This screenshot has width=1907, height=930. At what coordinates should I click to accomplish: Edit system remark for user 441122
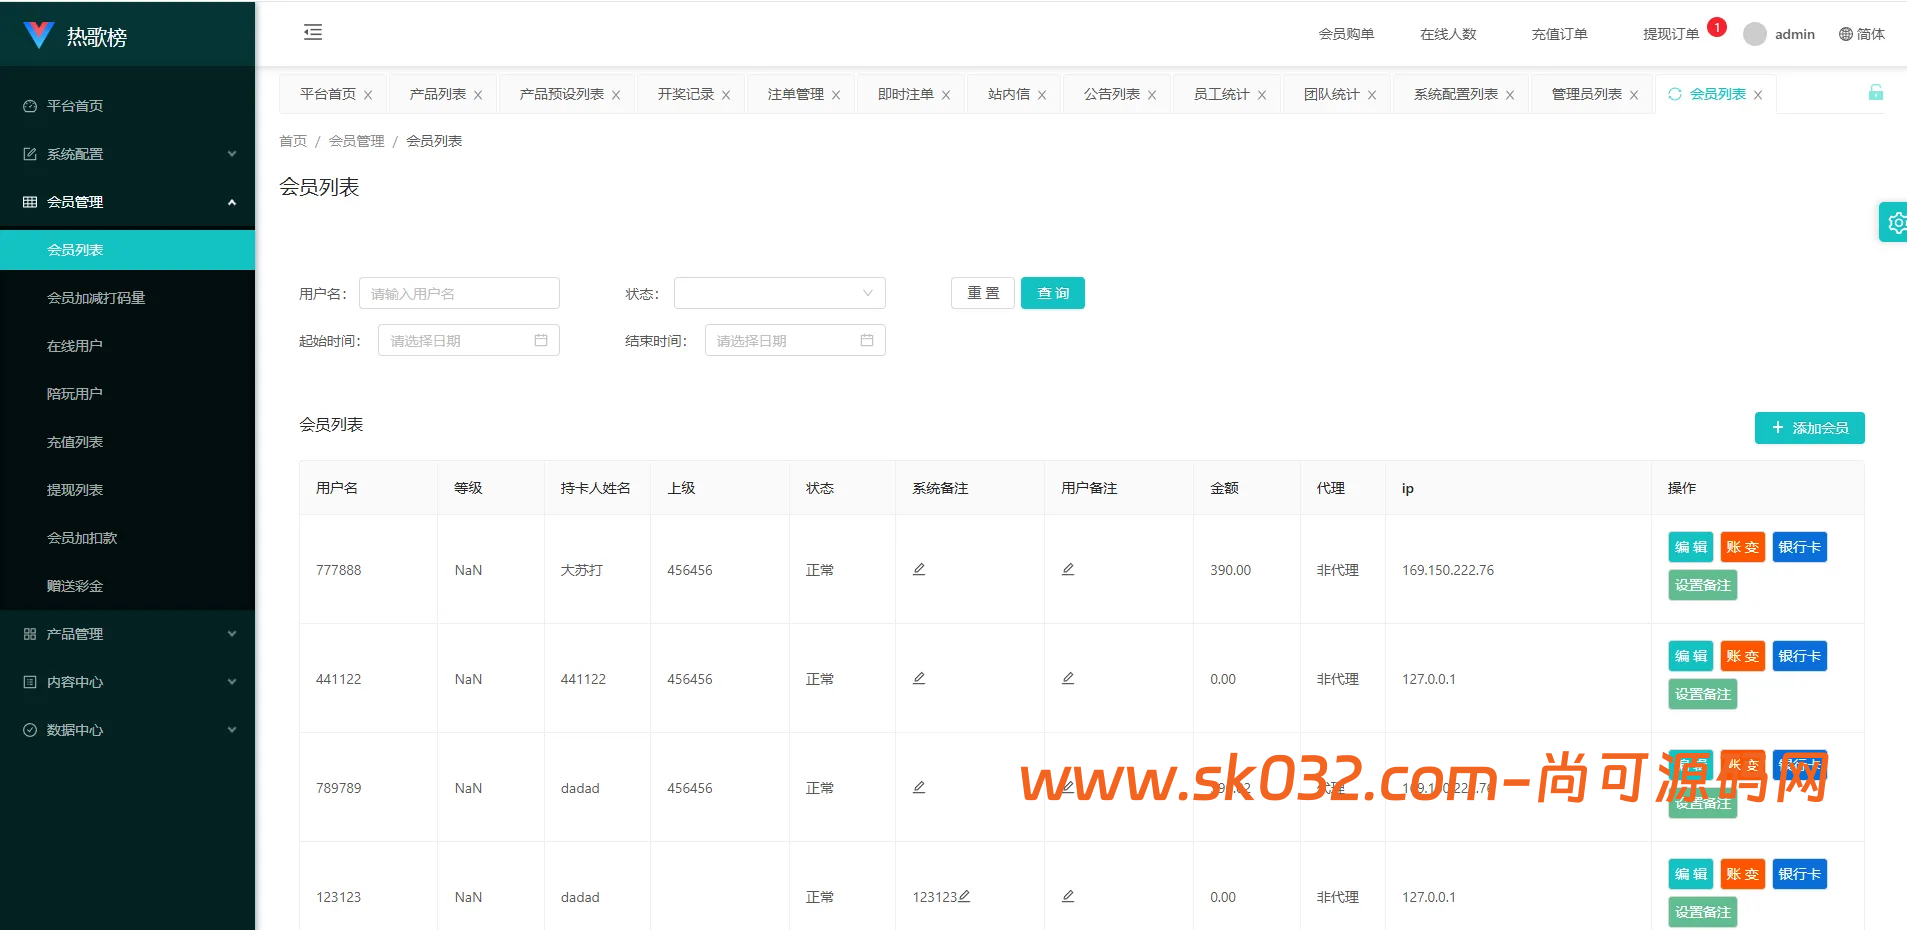pos(919,678)
